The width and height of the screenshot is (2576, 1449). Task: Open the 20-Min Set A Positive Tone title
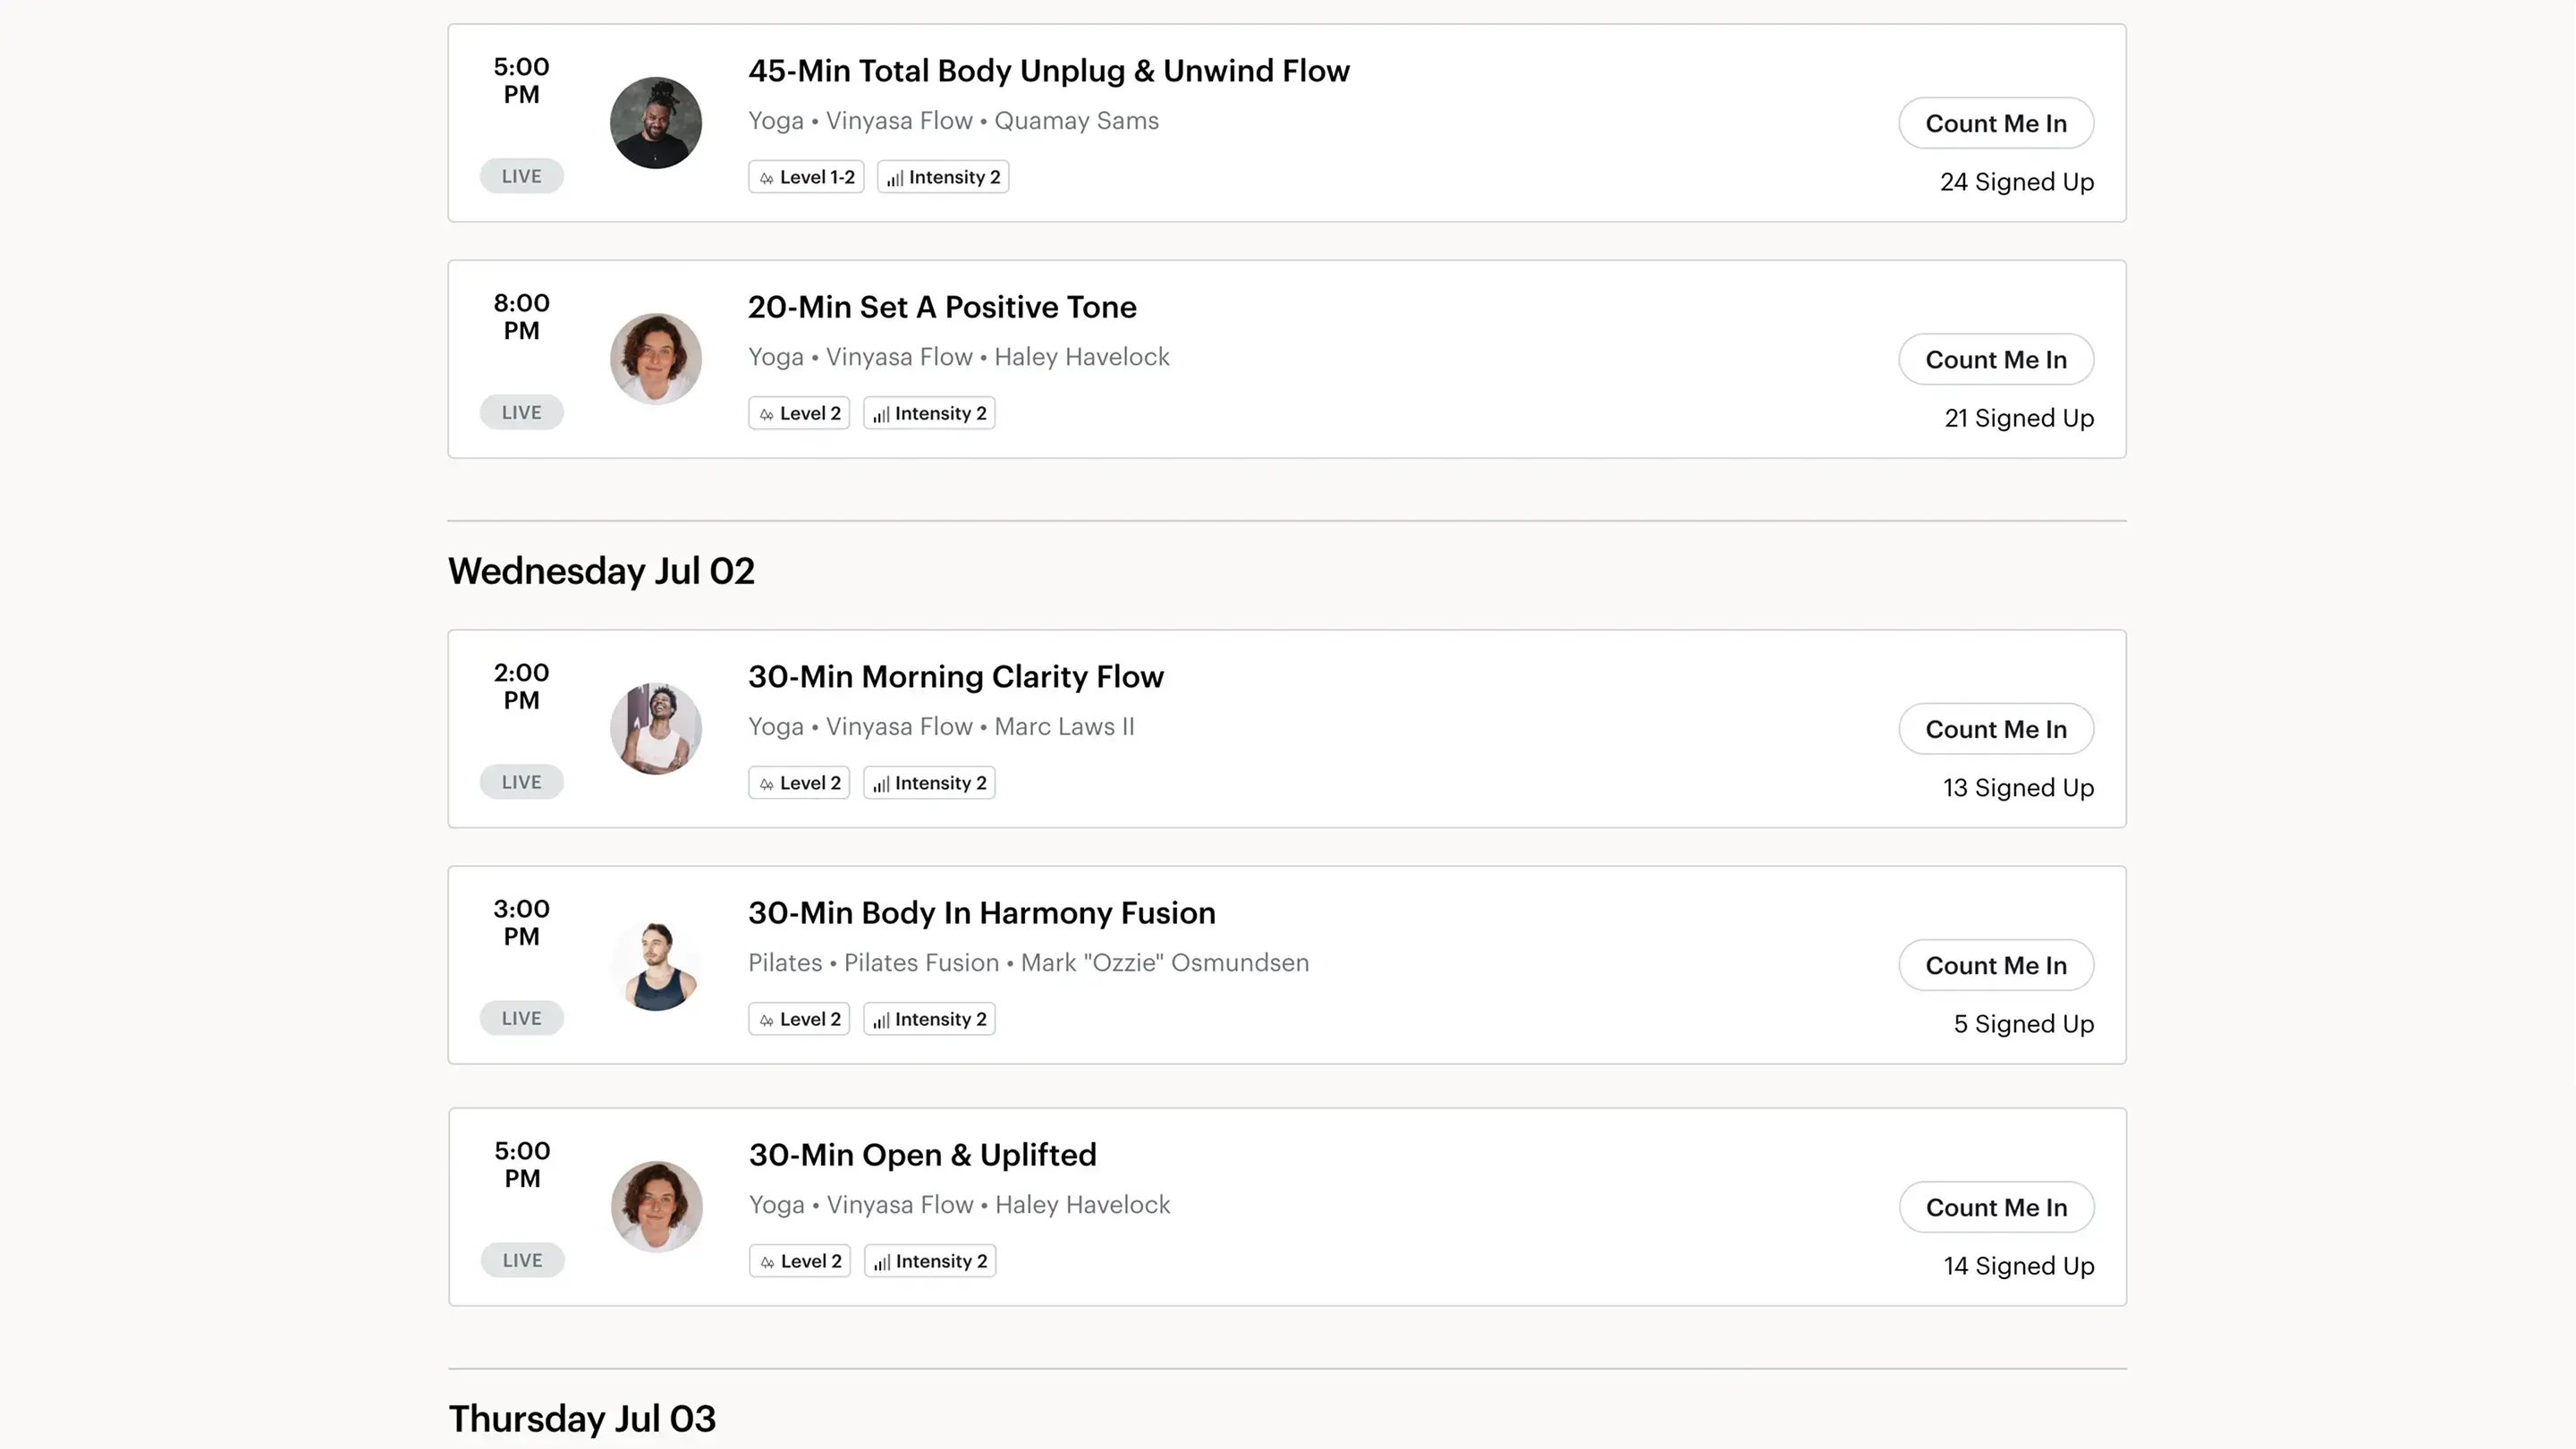[941, 307]
